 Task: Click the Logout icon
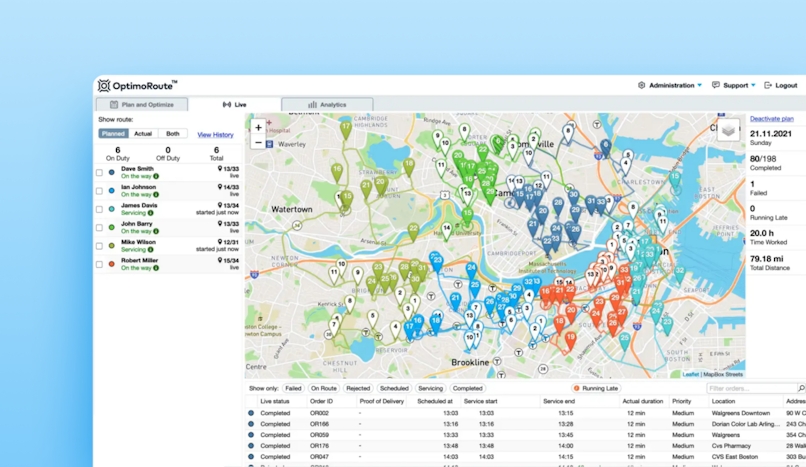[767, 86]
